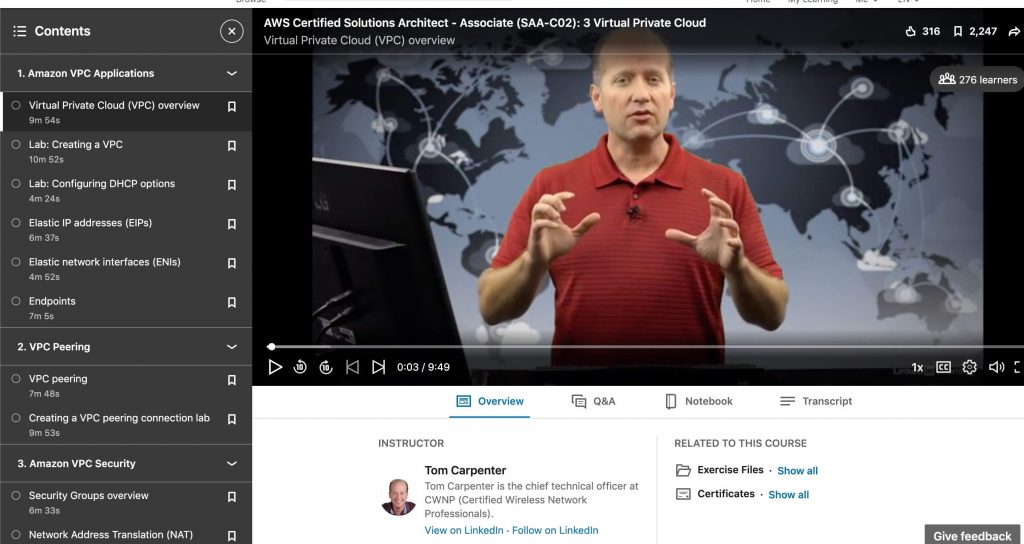Open the Notebook tab

point(699,401)
